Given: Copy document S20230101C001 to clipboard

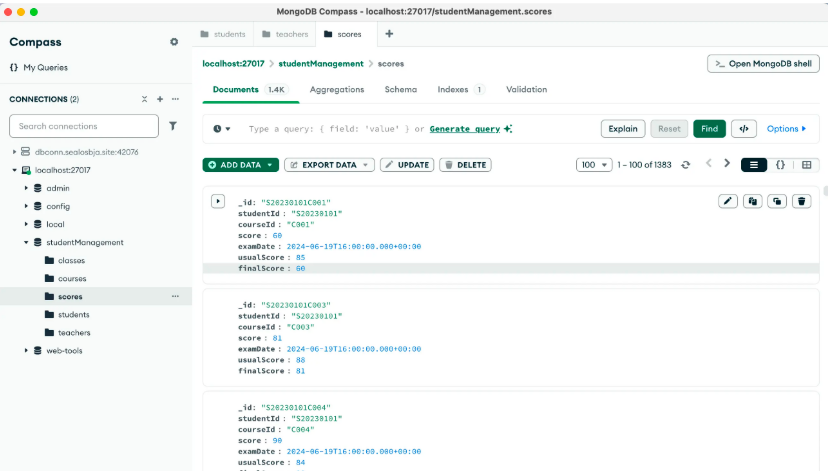Looking at the screenshot, I should 752,201.
